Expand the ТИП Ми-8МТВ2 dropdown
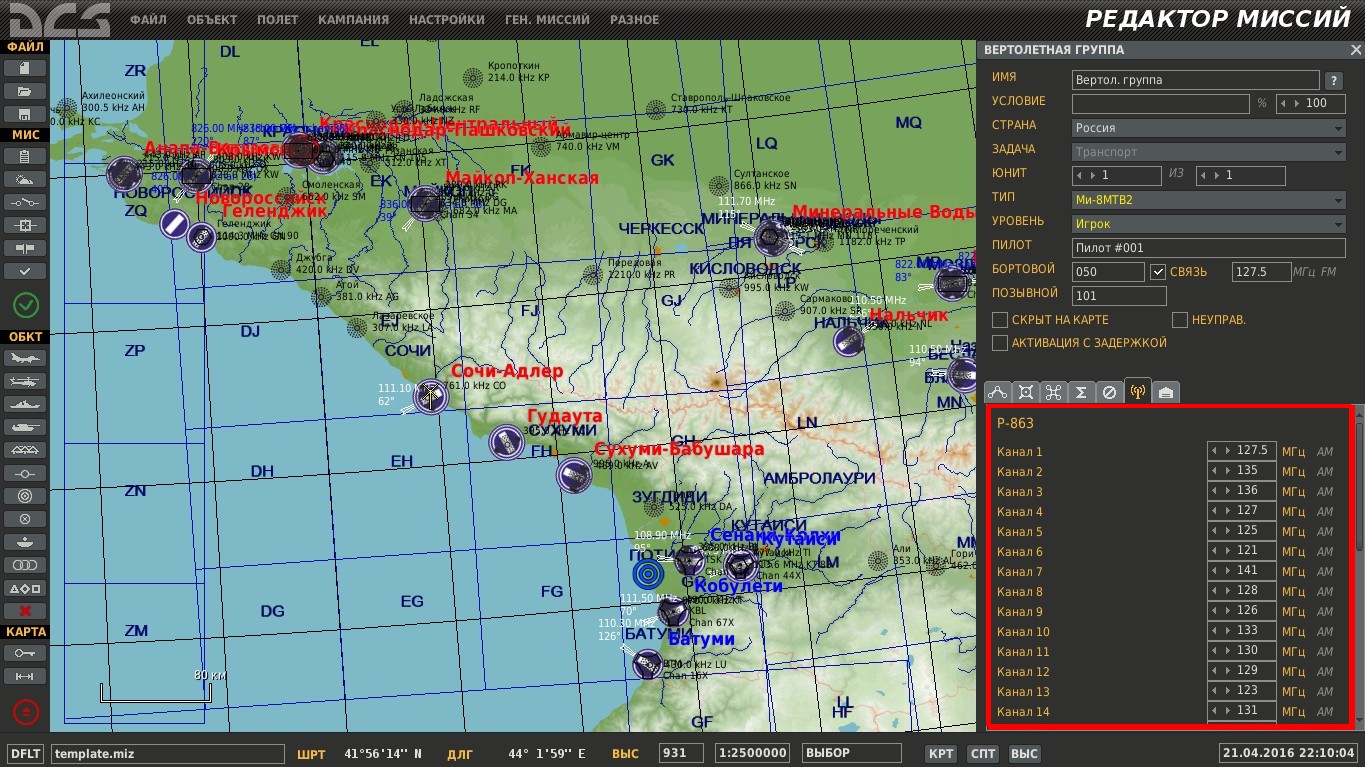1365x767 pixels. click(1209, 200)
